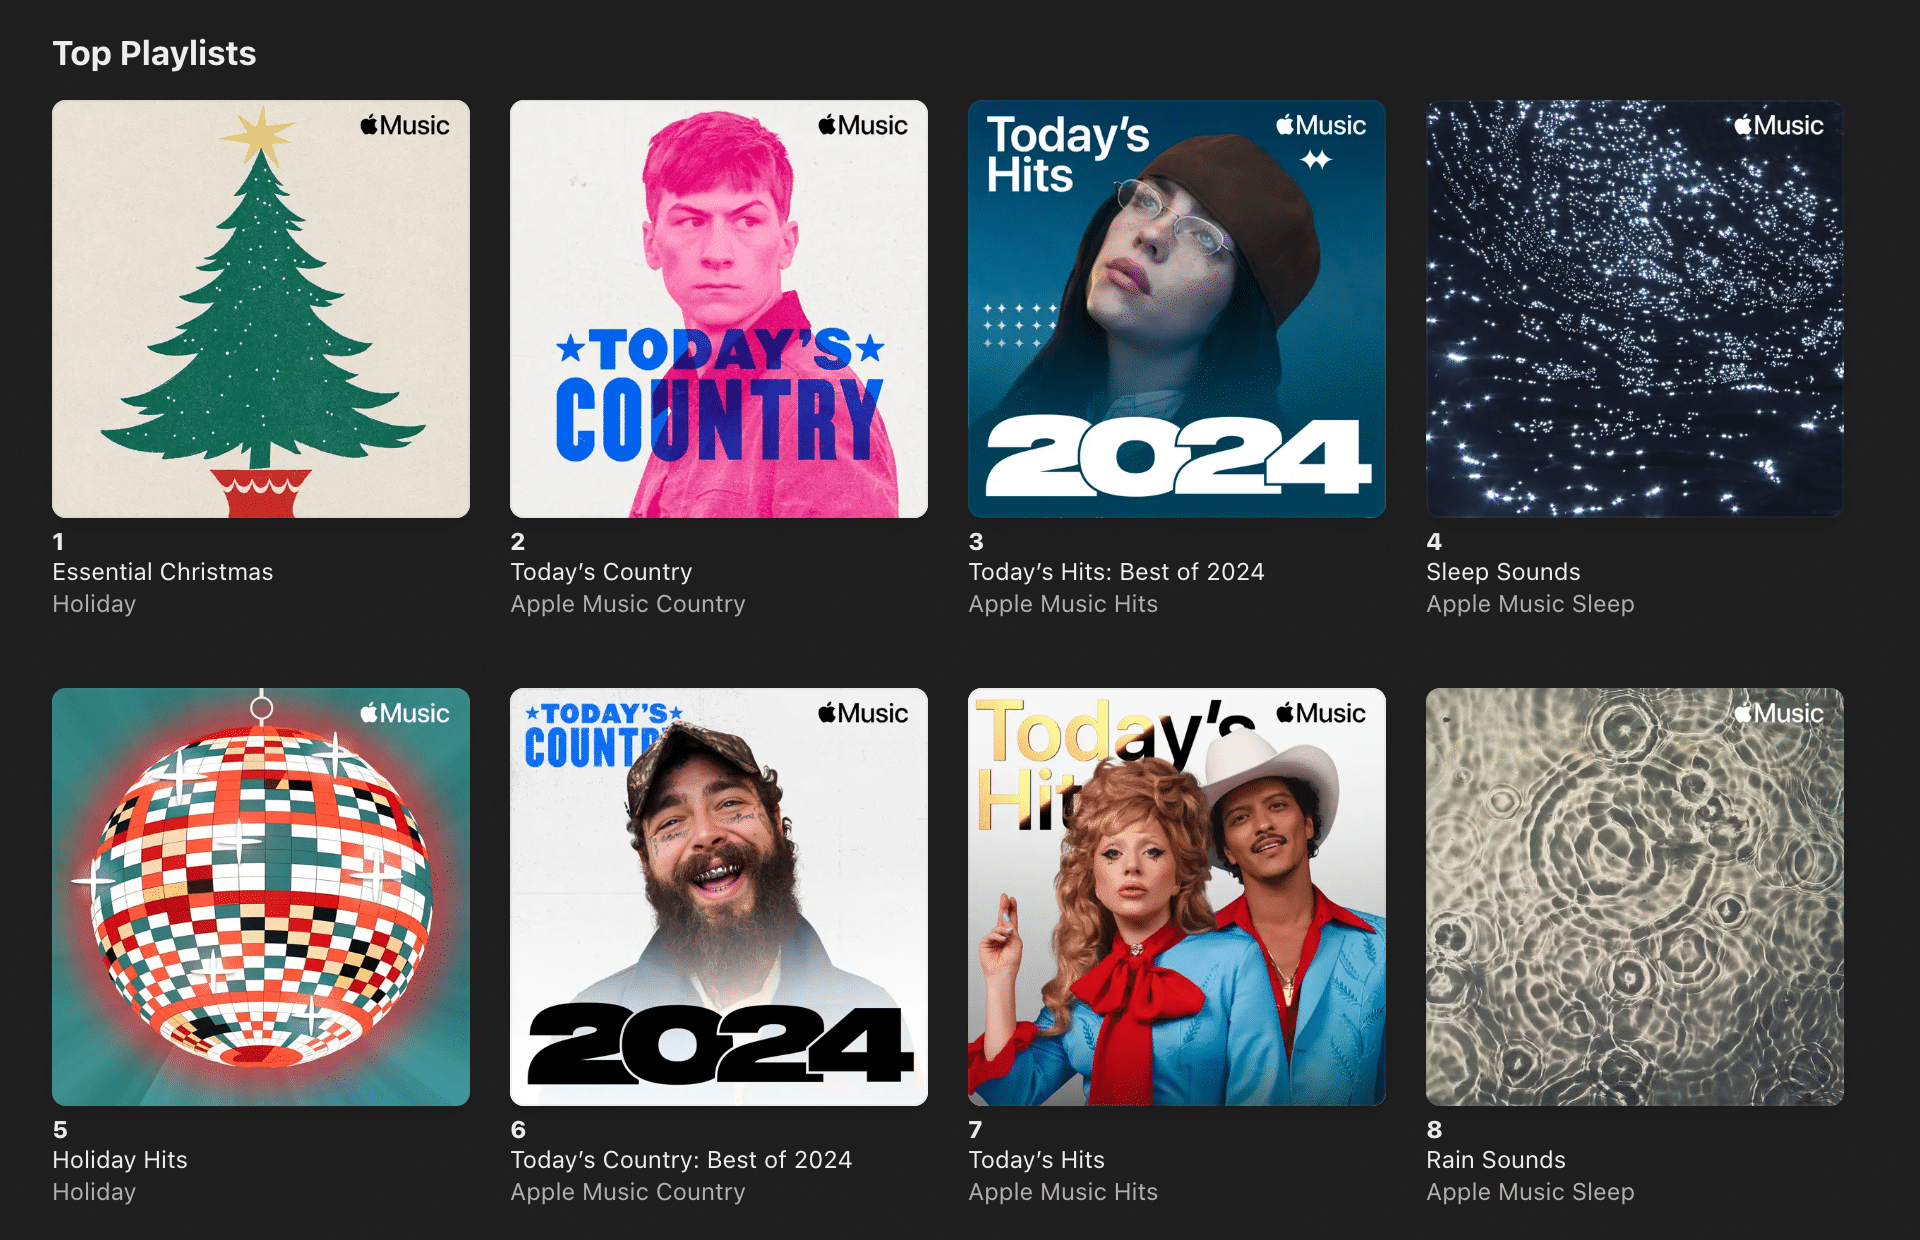Open Today's Country: Best of 2024 title

pos(681,1160)
